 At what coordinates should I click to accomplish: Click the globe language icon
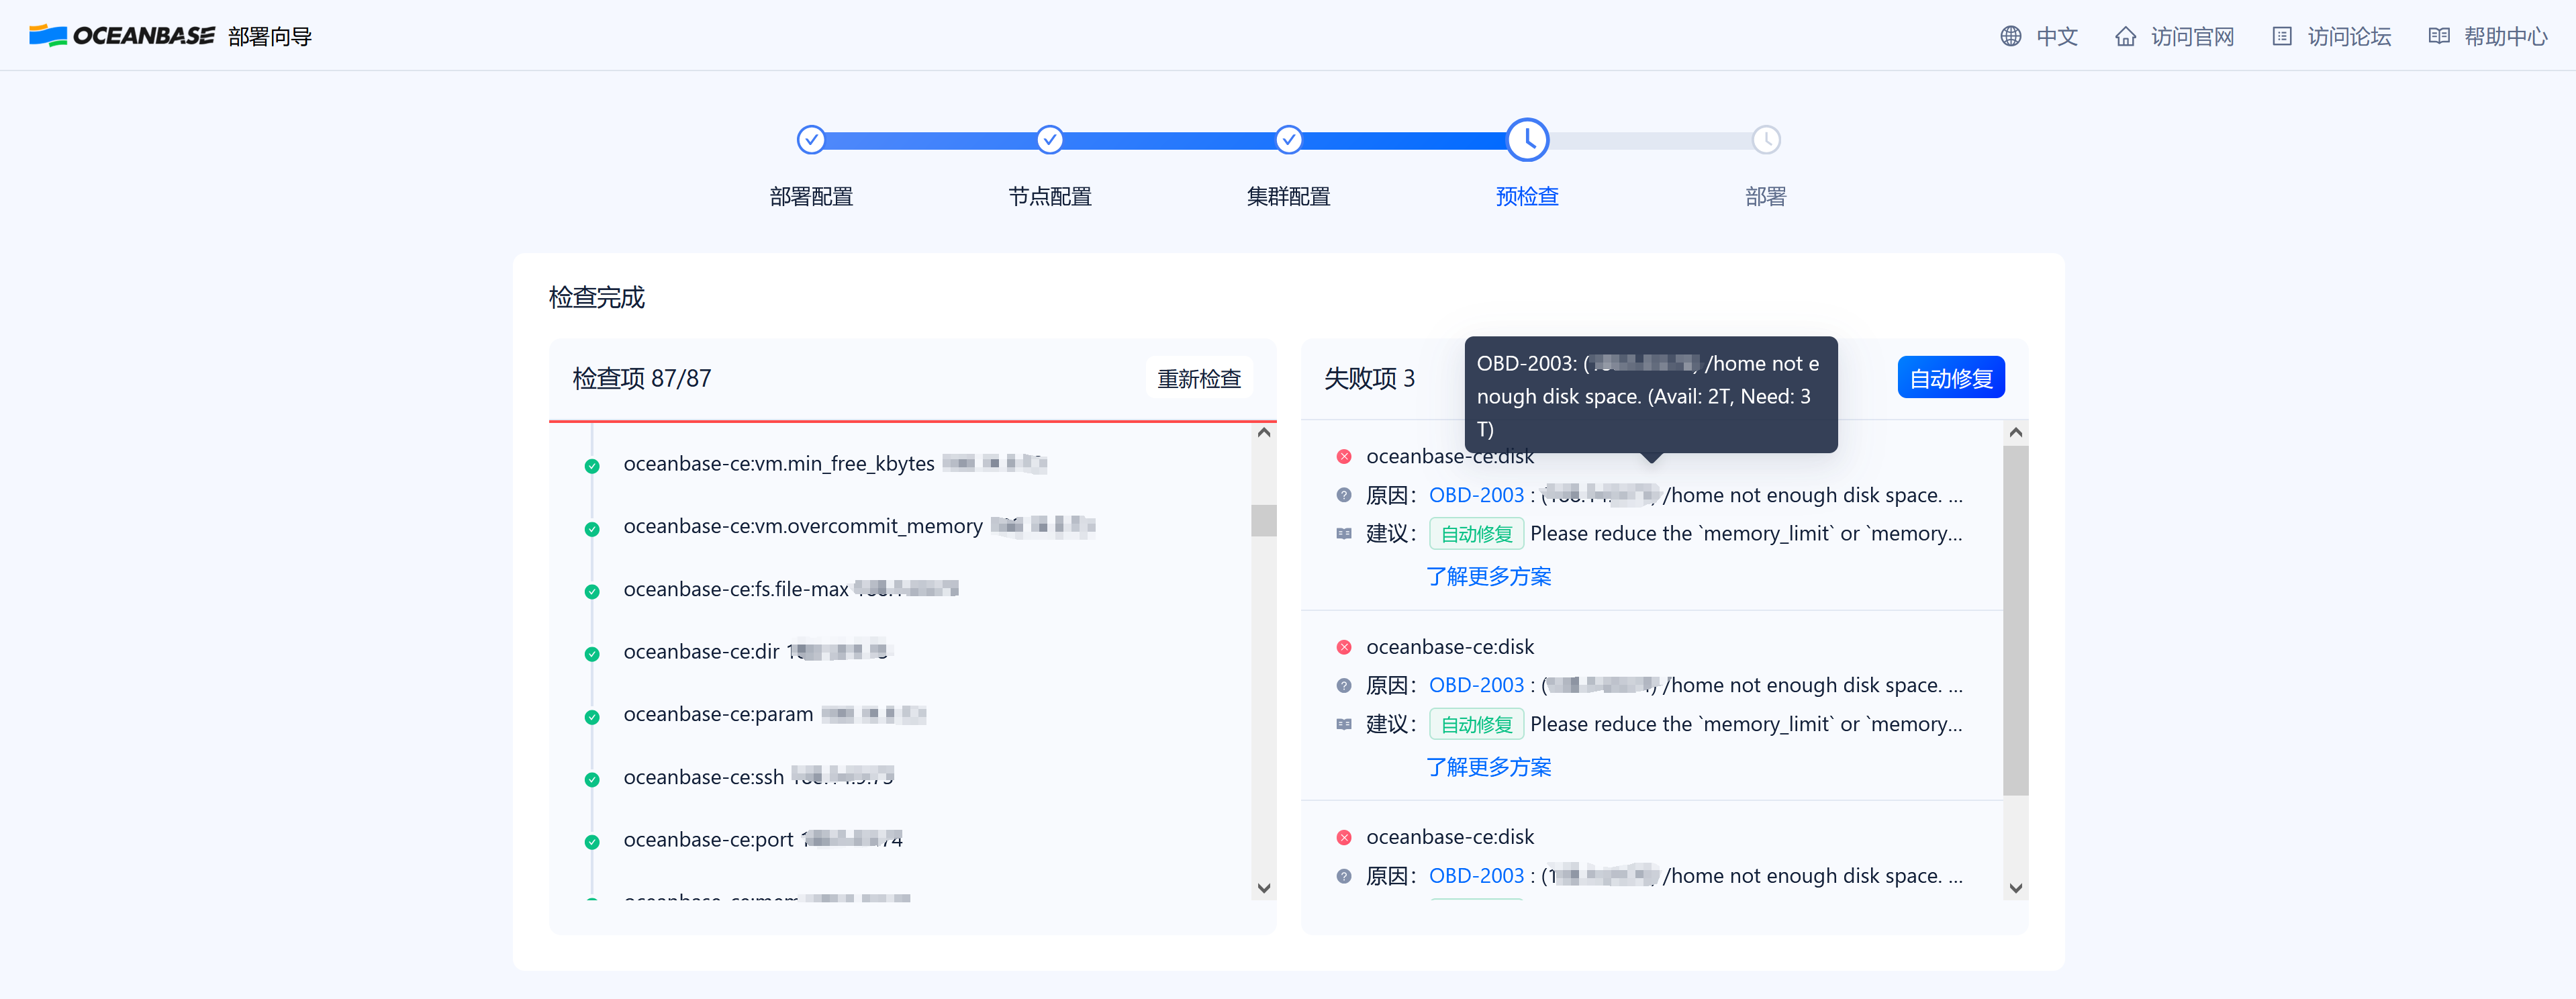click(2010, 36)
